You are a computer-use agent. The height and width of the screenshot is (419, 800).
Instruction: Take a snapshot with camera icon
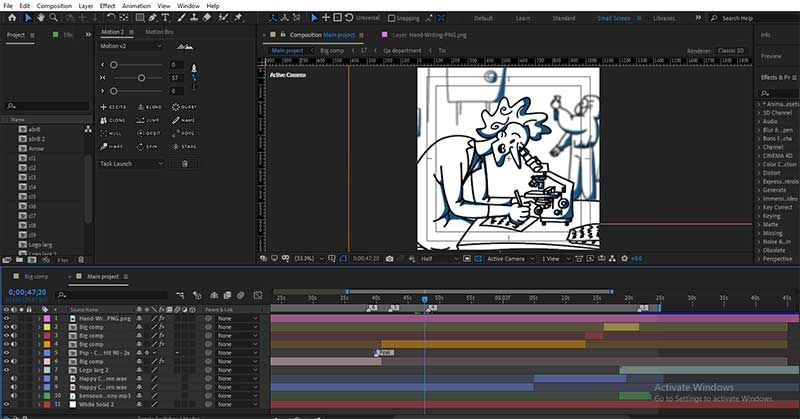[390, 259]
